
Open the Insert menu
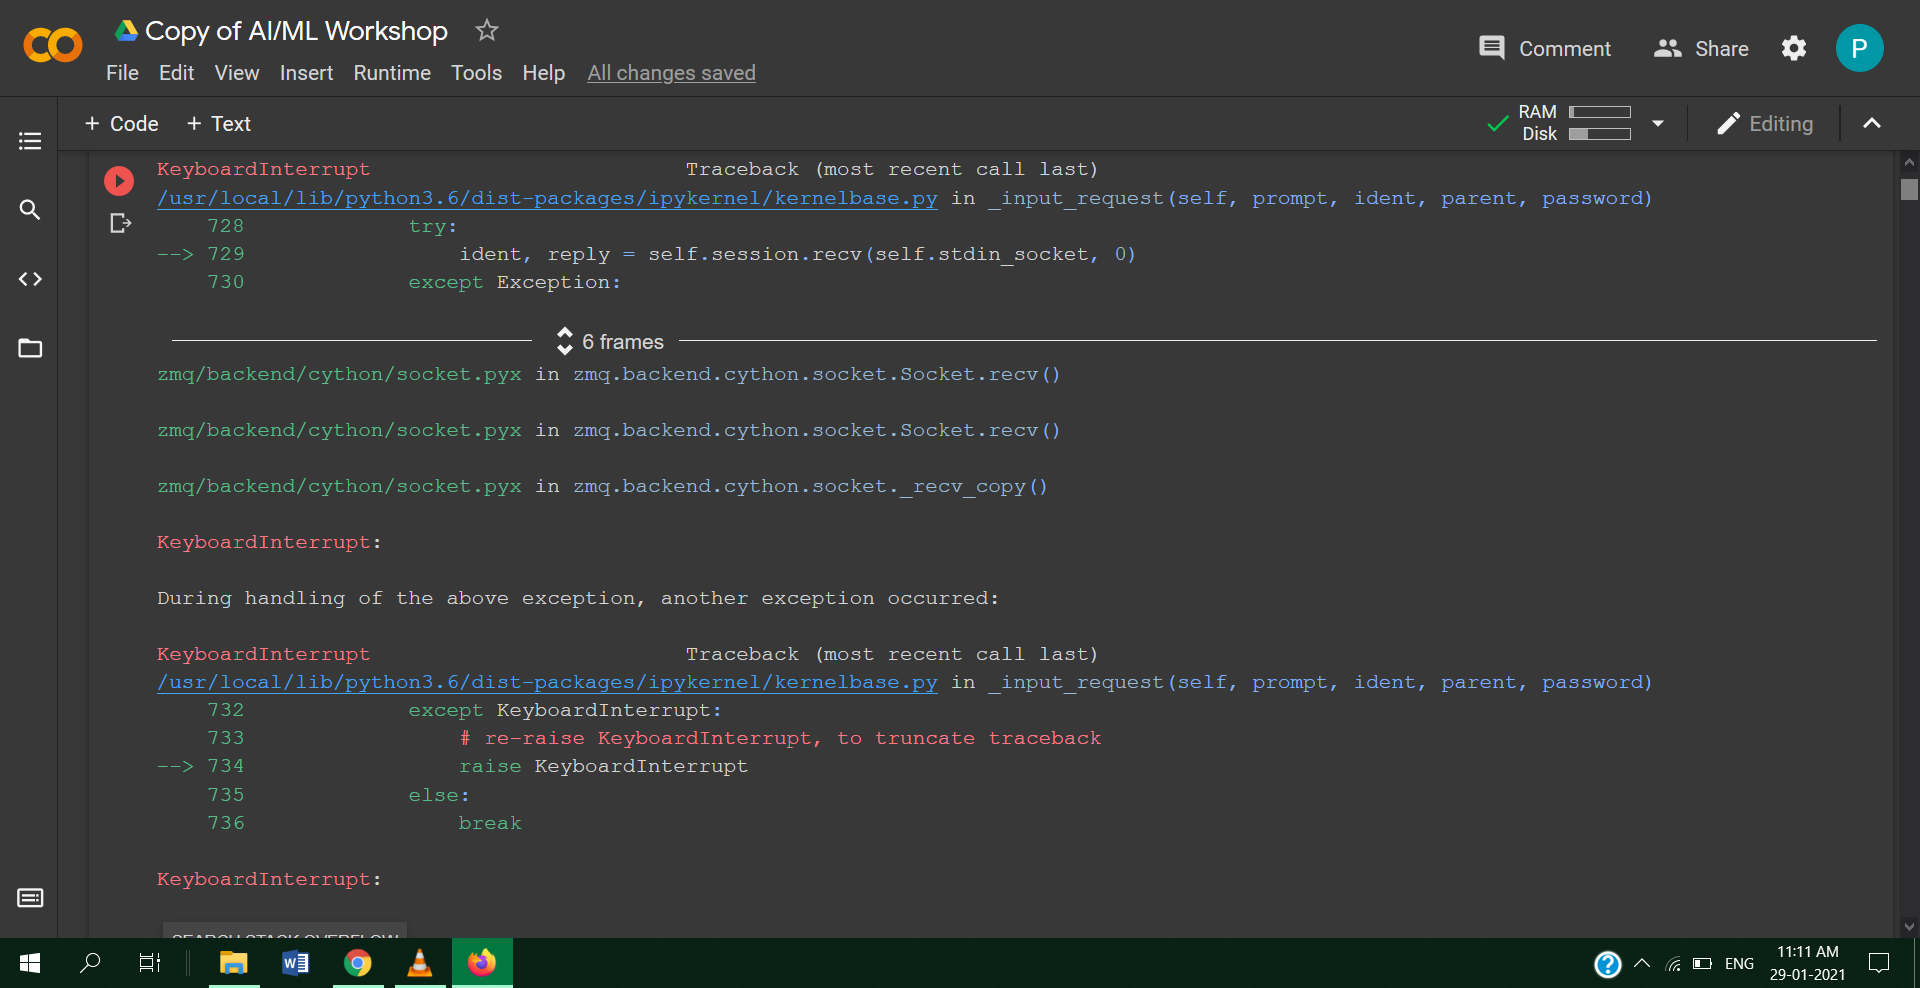306,73
